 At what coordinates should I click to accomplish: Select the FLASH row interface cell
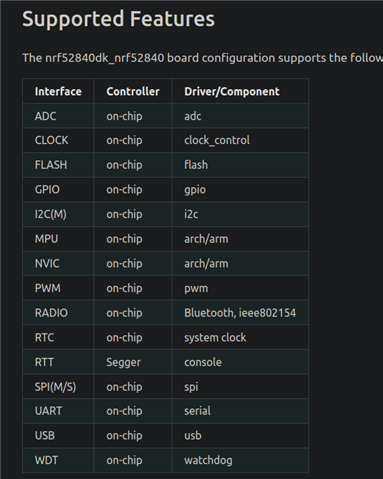tap(58, 165)
